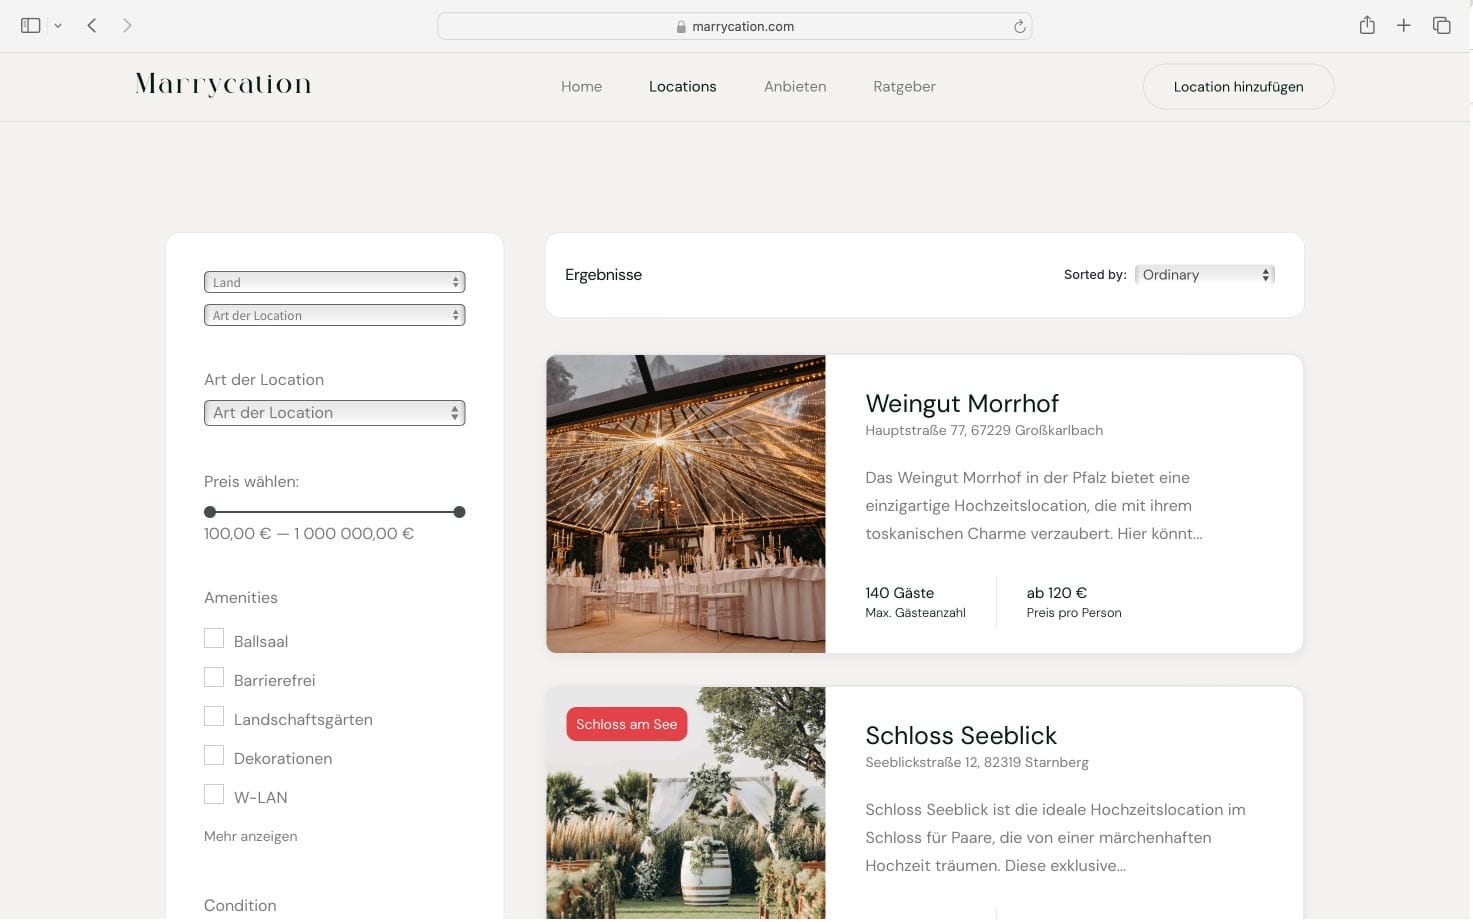Show the tab overview icon

click(x=1441, y=26)
